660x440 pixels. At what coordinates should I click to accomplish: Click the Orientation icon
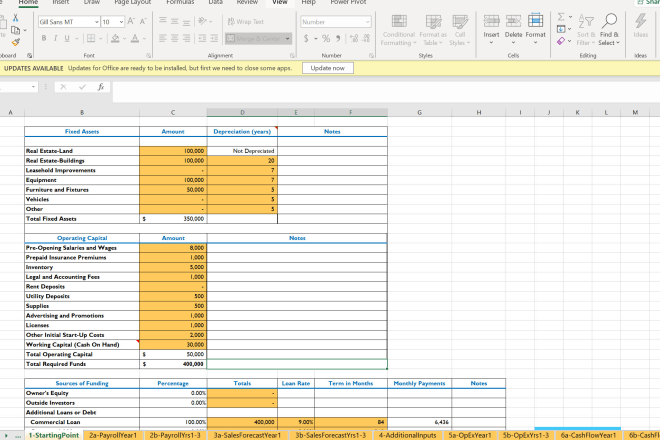(202, 21)
